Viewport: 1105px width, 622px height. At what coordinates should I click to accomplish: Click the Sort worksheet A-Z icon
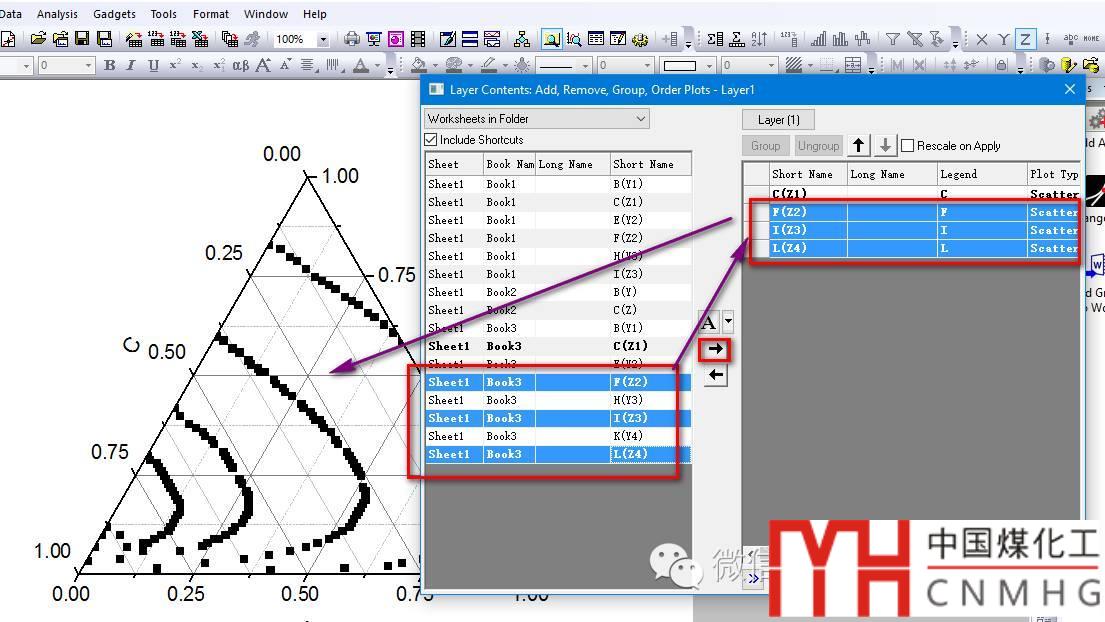coord(759,39)
